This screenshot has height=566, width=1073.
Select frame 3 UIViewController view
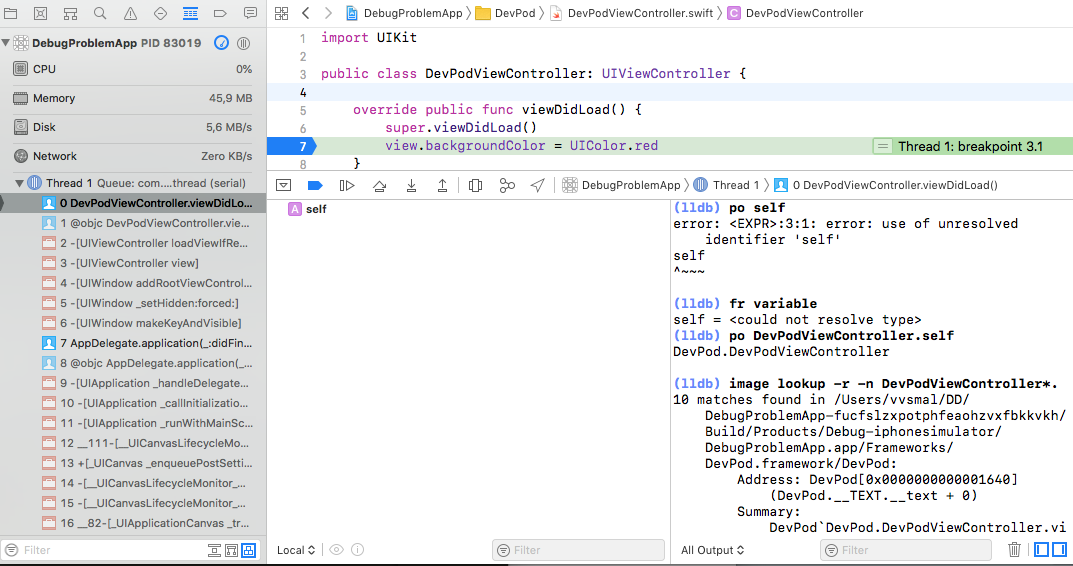click(x=133, y=263)
